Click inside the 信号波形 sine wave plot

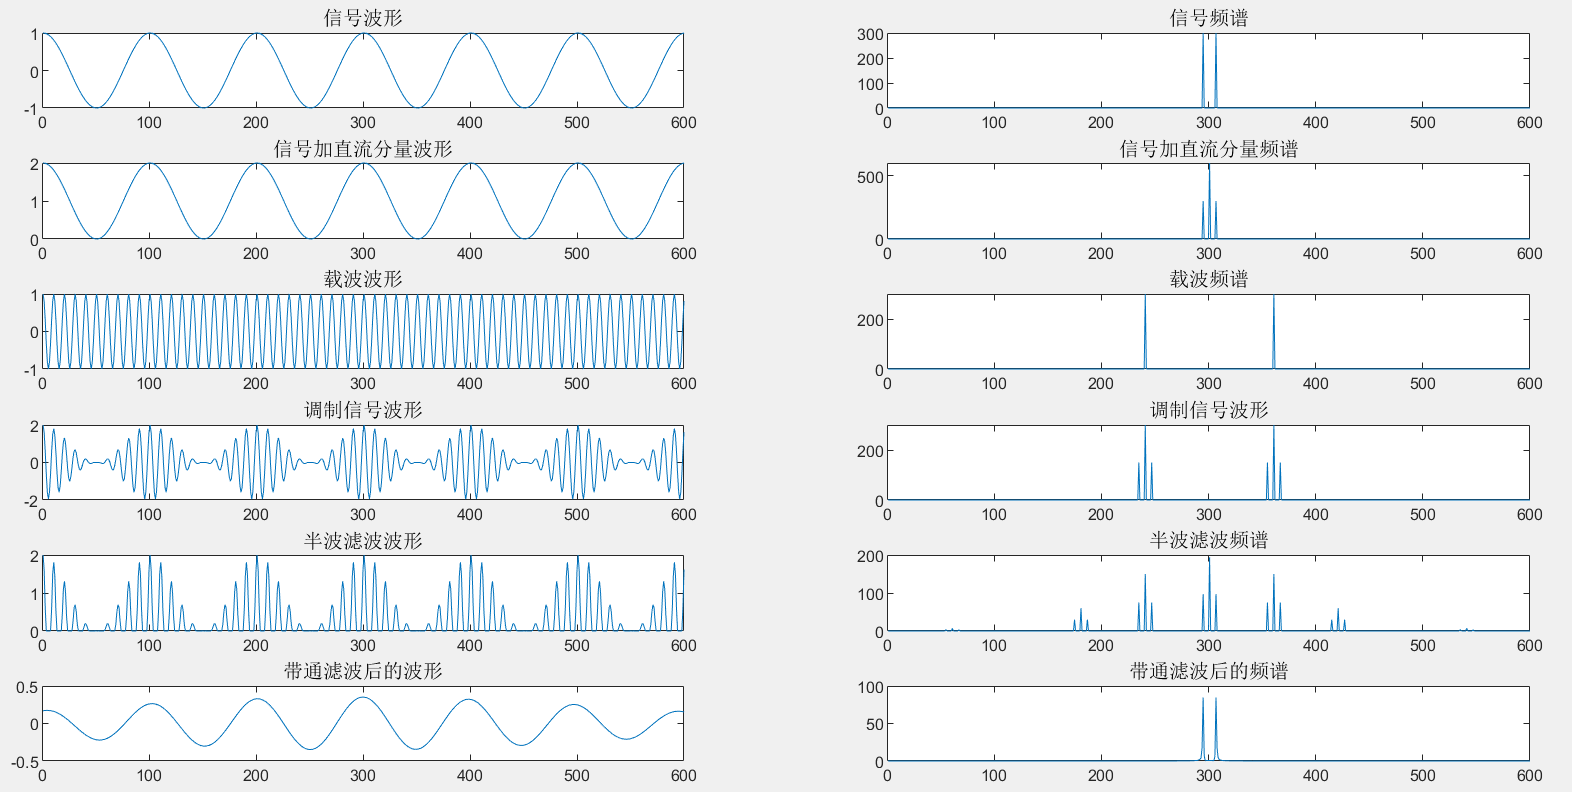point(363,71)
